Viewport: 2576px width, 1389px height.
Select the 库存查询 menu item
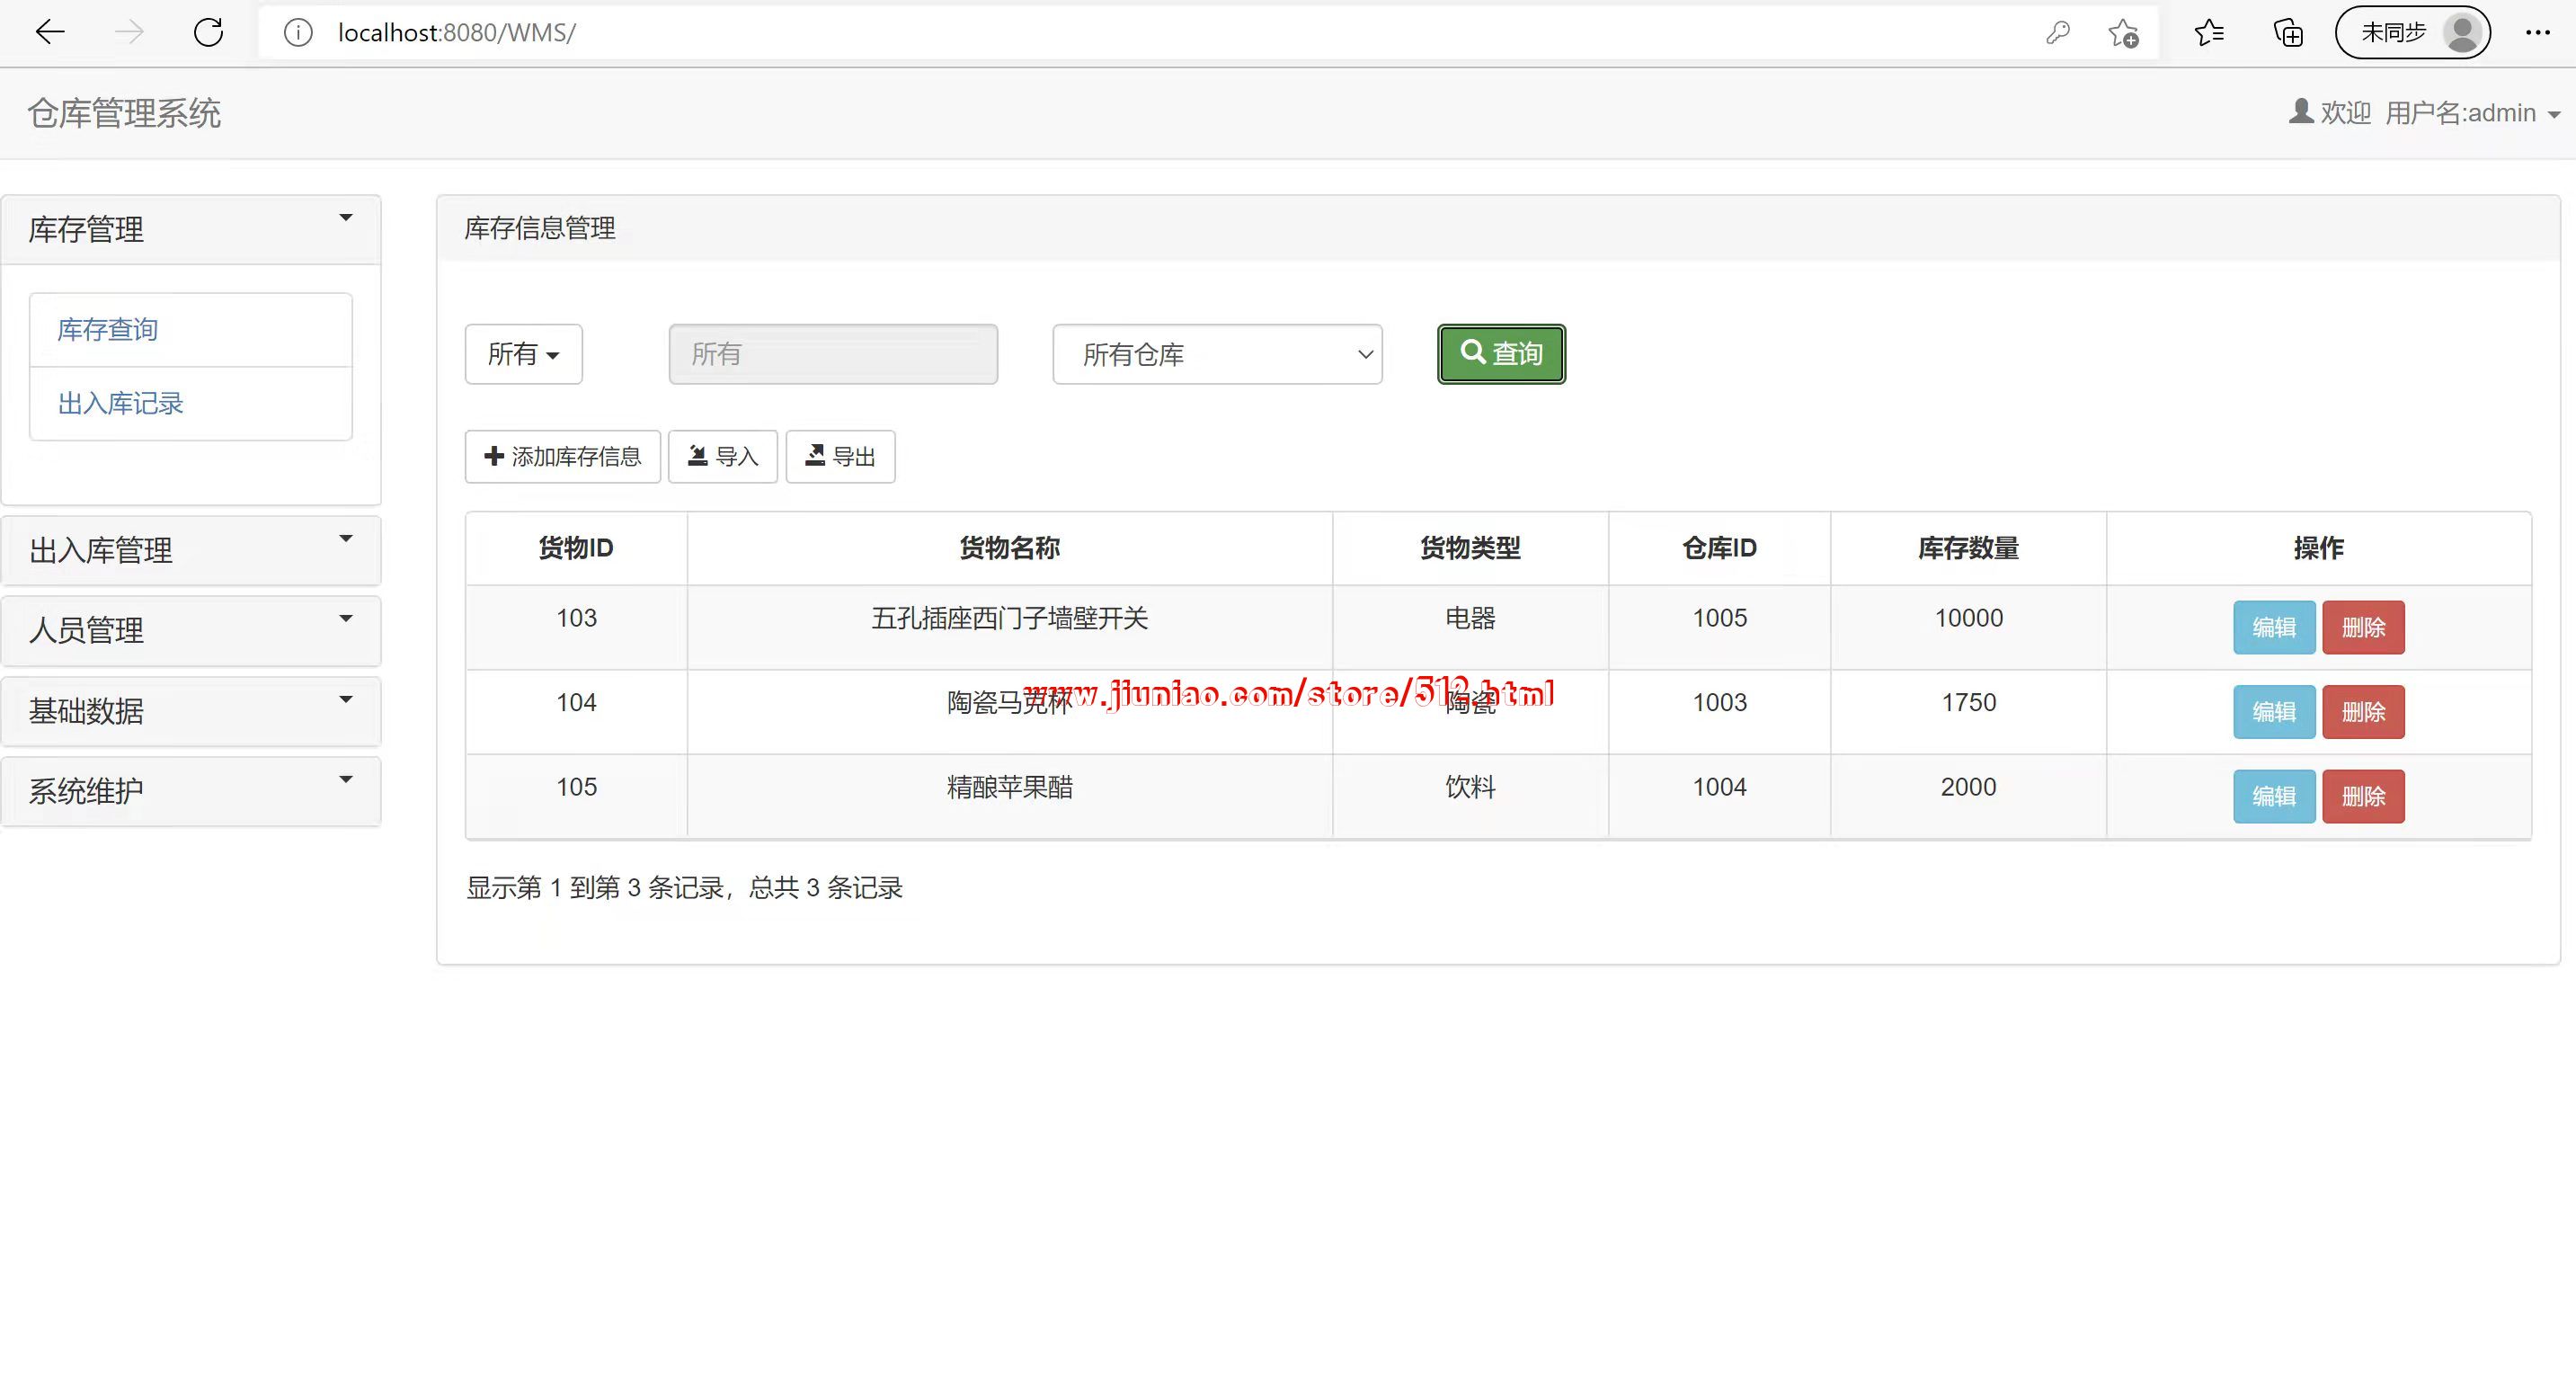[x=108, y=330]
